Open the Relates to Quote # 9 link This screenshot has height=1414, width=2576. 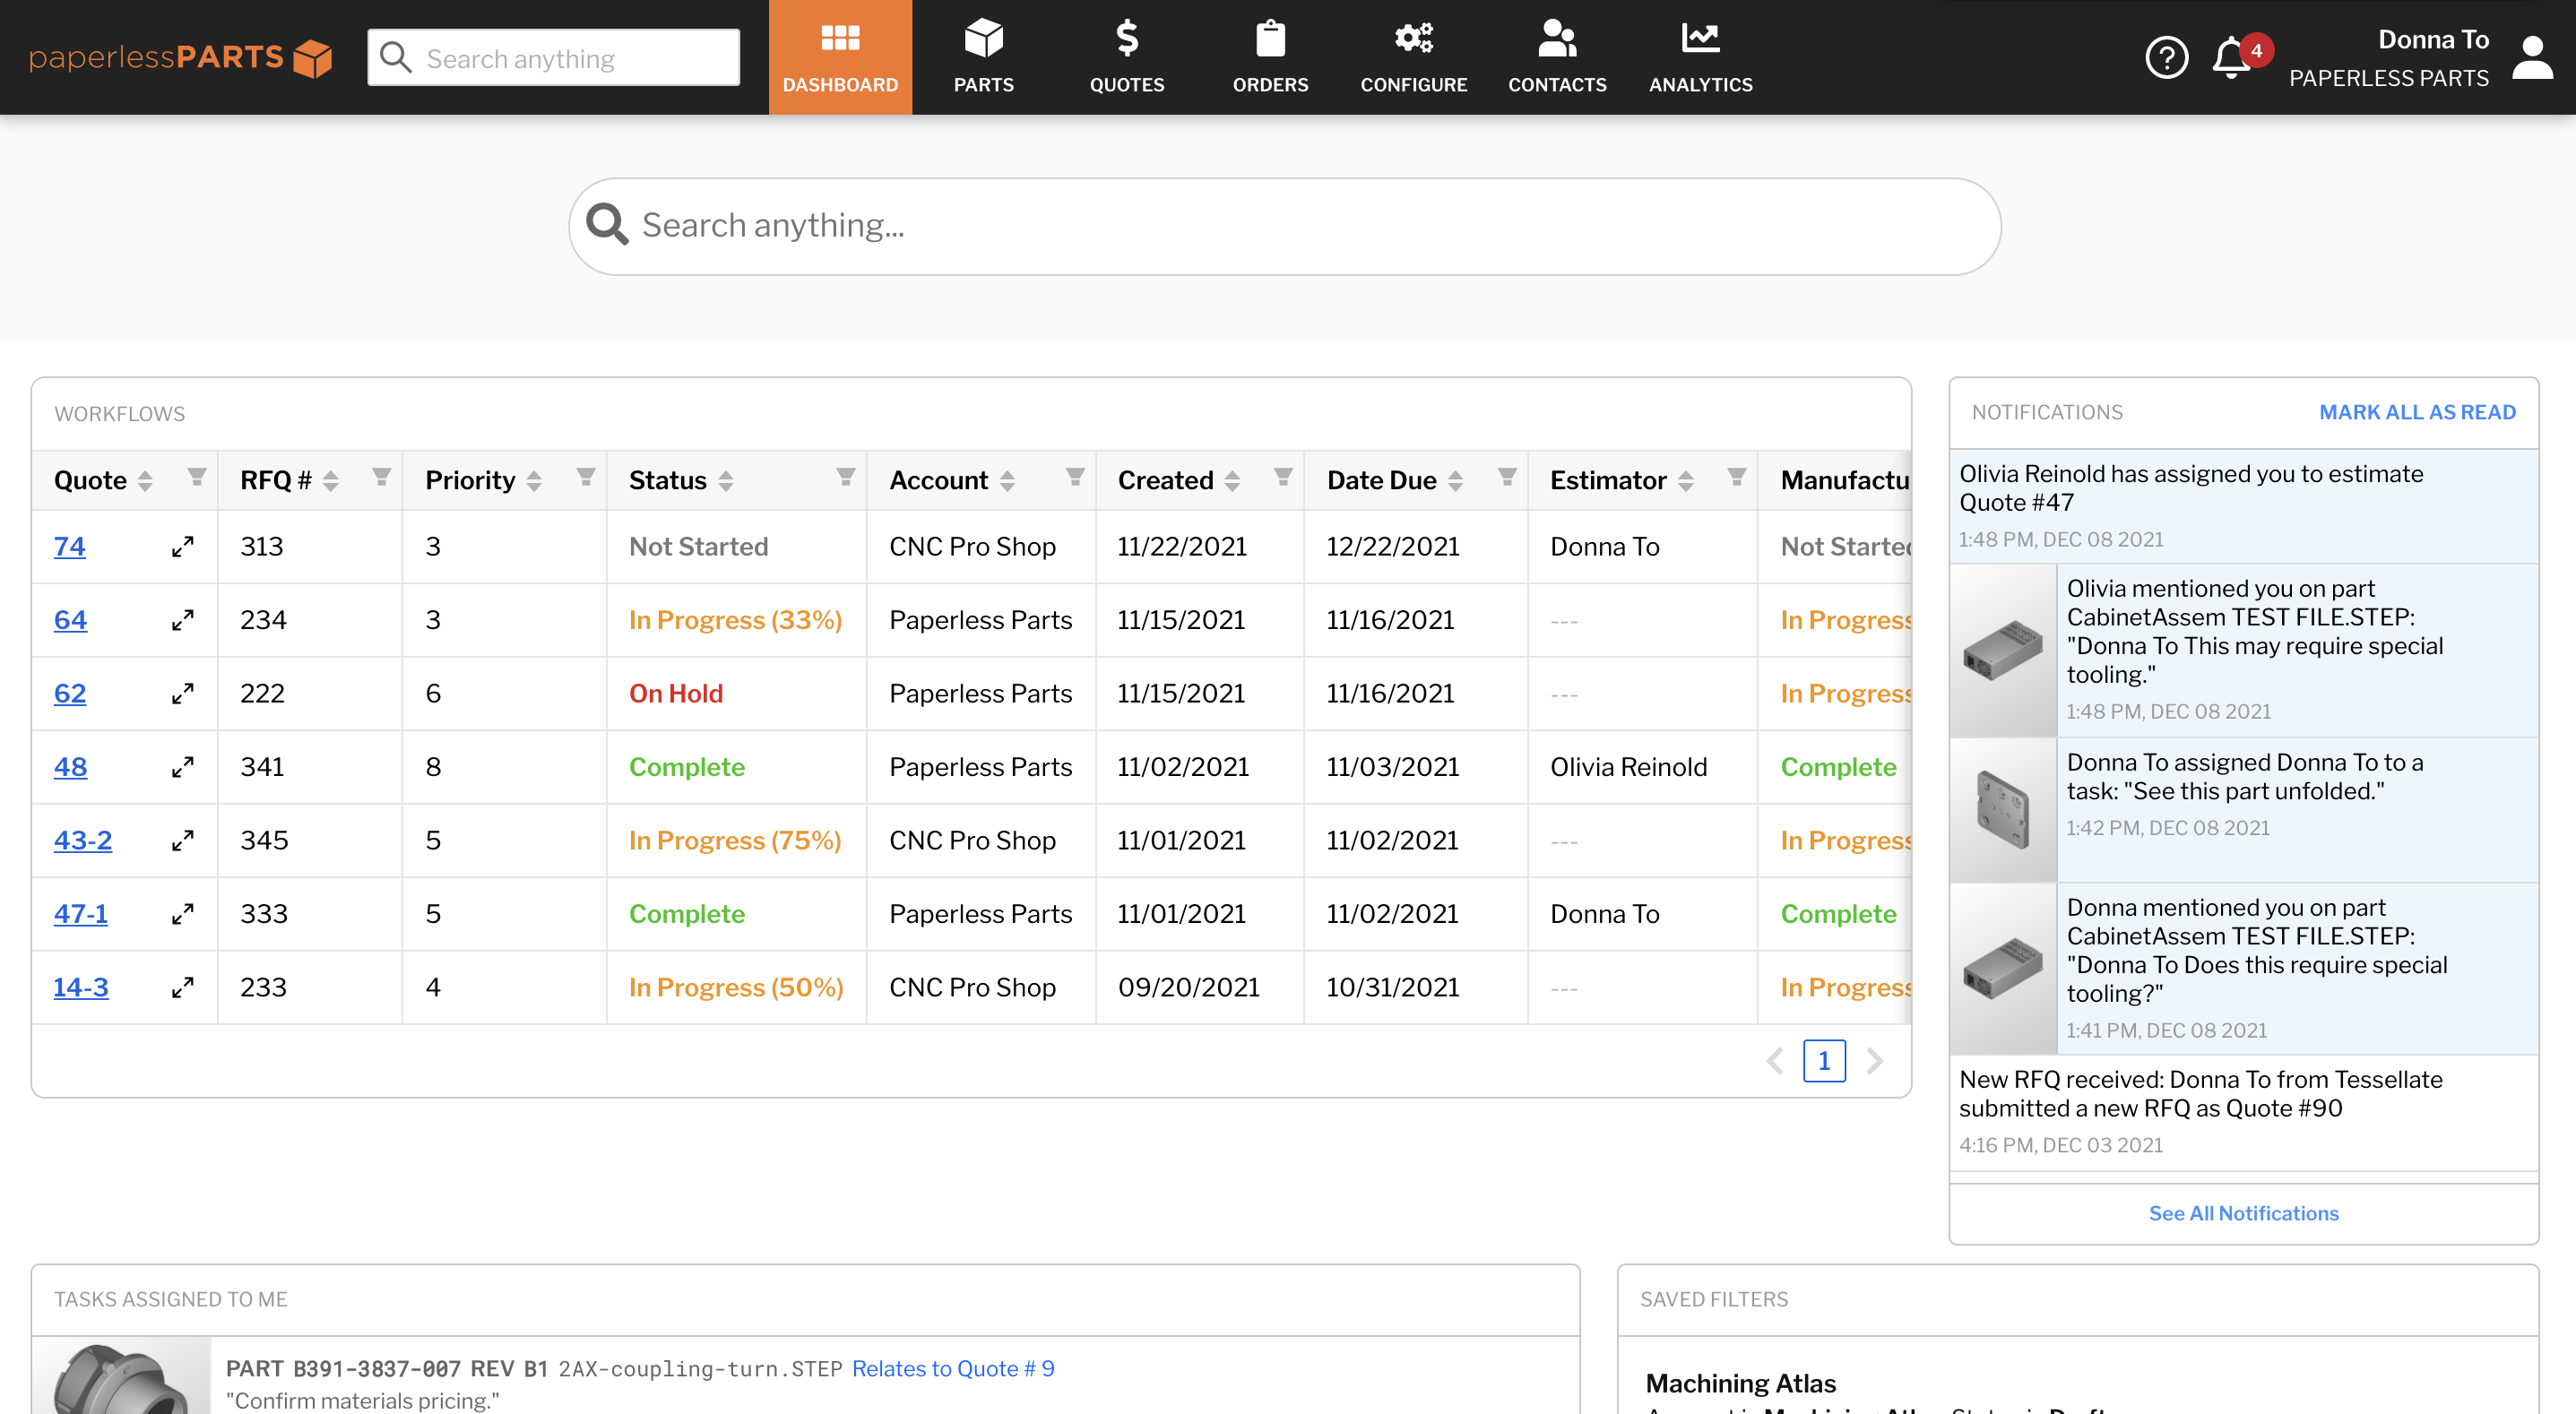(951, 1368)
